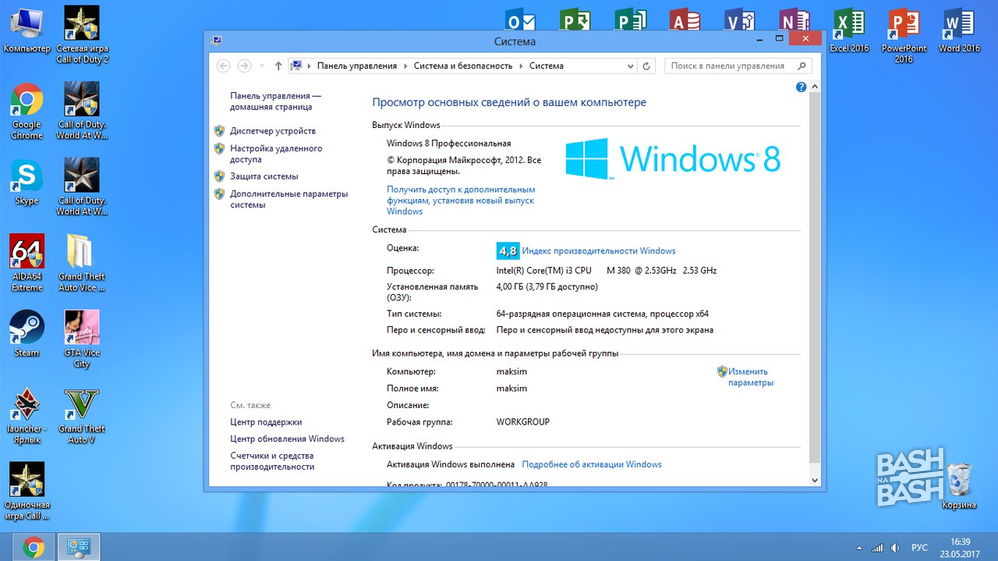Open Панель управления — домашняя страница link
The height and width of the screenshot is (561, 998).
[x=275, y=101]
